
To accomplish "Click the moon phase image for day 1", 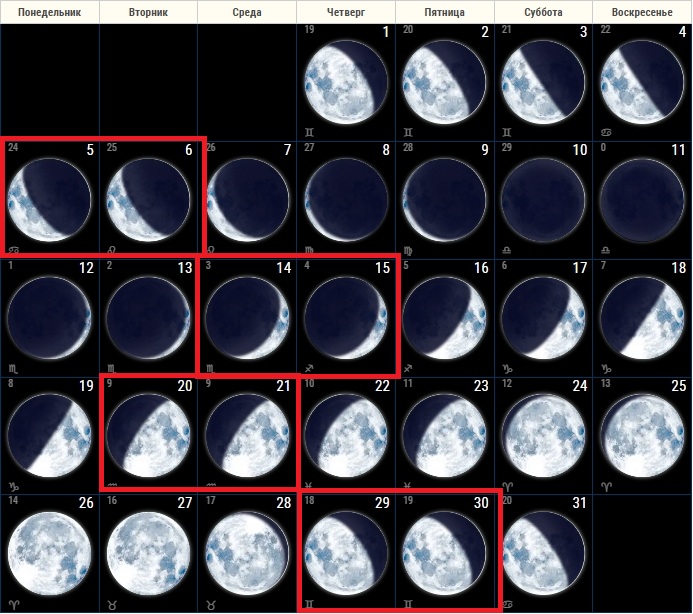I will pos(346,82).
